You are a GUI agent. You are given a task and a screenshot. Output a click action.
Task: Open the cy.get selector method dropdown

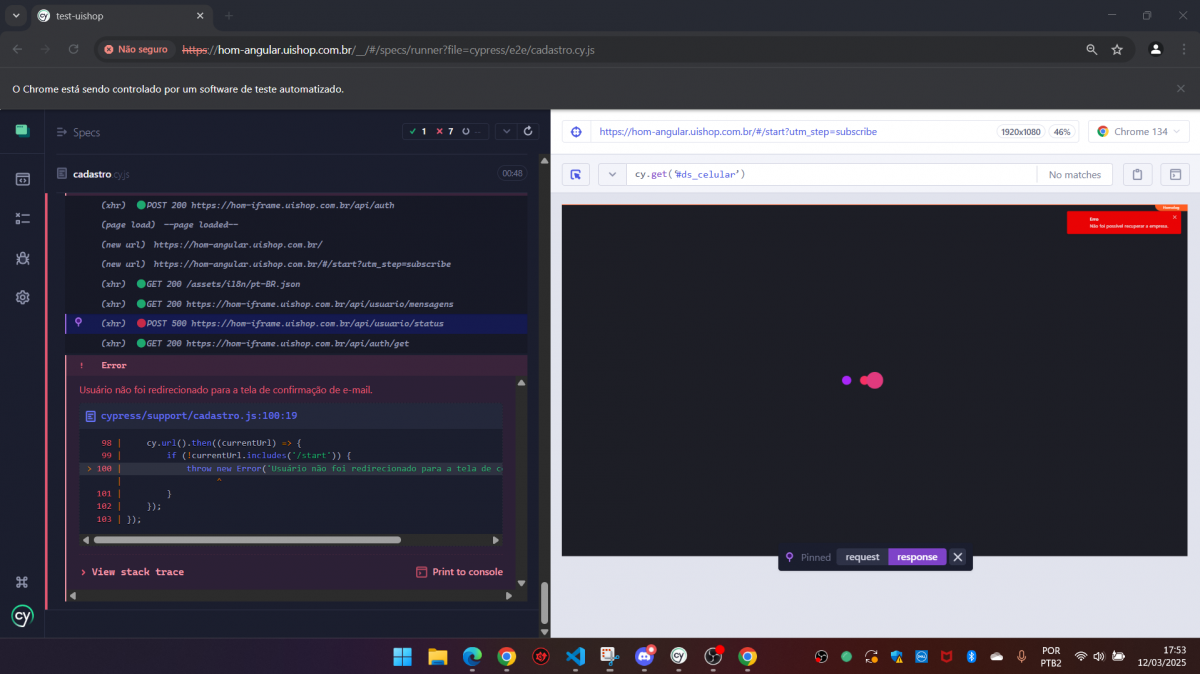click(x=612, y=174)
